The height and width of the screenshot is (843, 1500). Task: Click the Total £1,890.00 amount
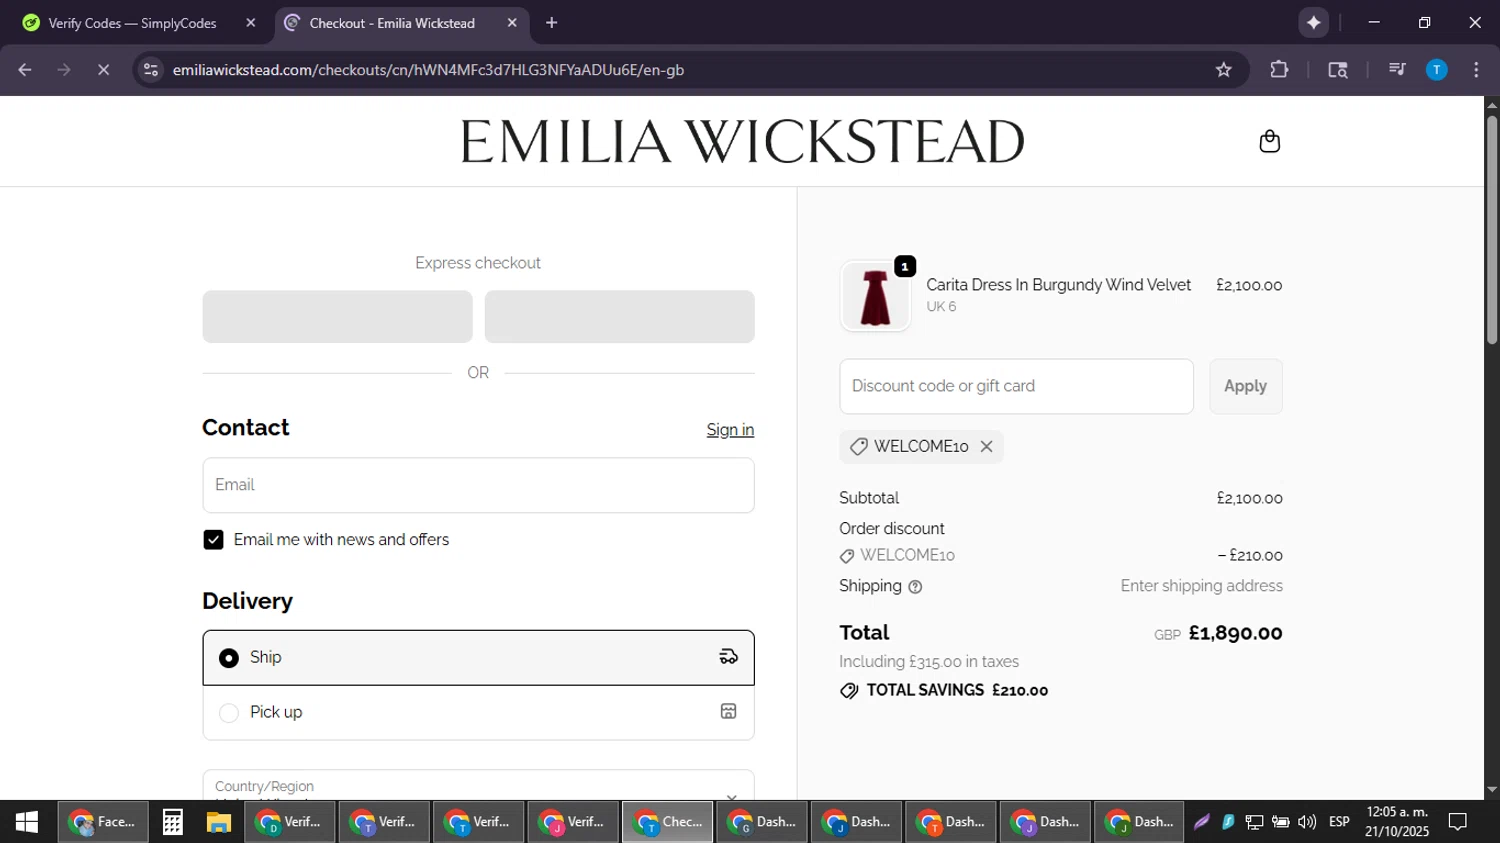click(x=1235, y=633)
